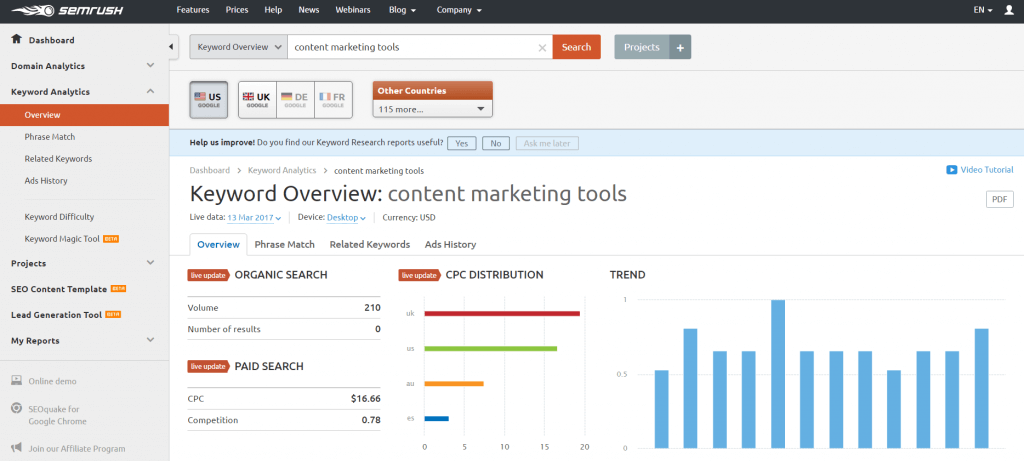Click the SEOquake gear icon
Image resolution: width=1024 pixels, height=461 pixels.
click(x=17, y=408)
